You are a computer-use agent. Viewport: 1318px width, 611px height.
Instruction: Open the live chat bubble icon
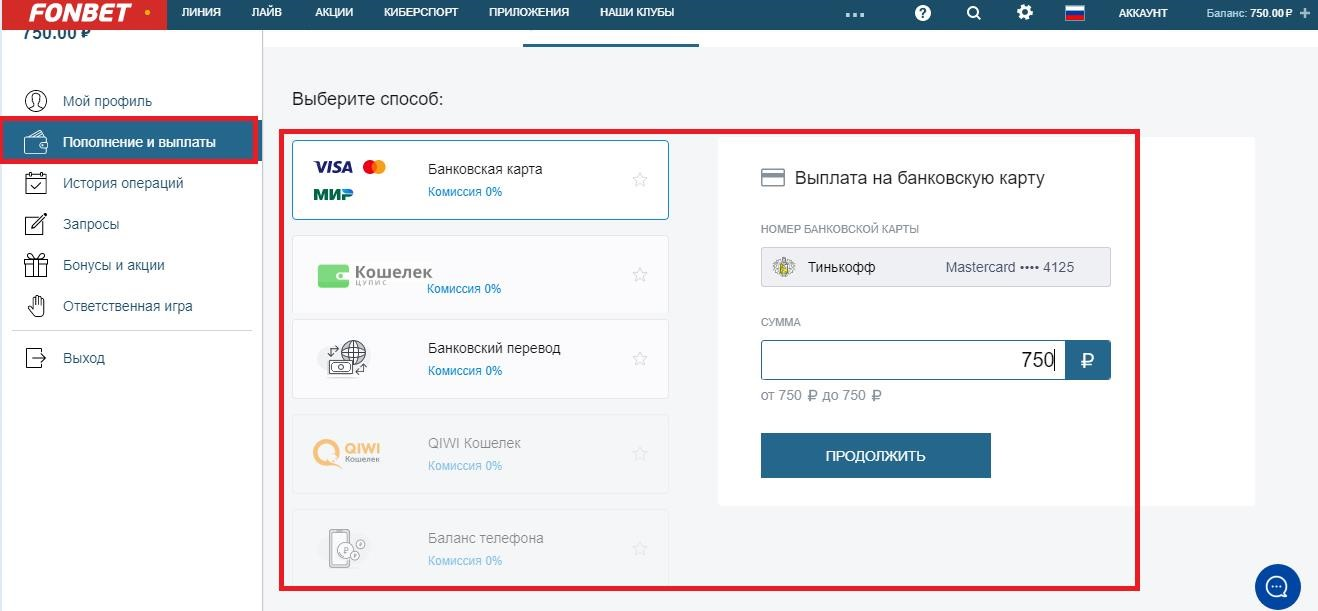(x=1277, y=585)
